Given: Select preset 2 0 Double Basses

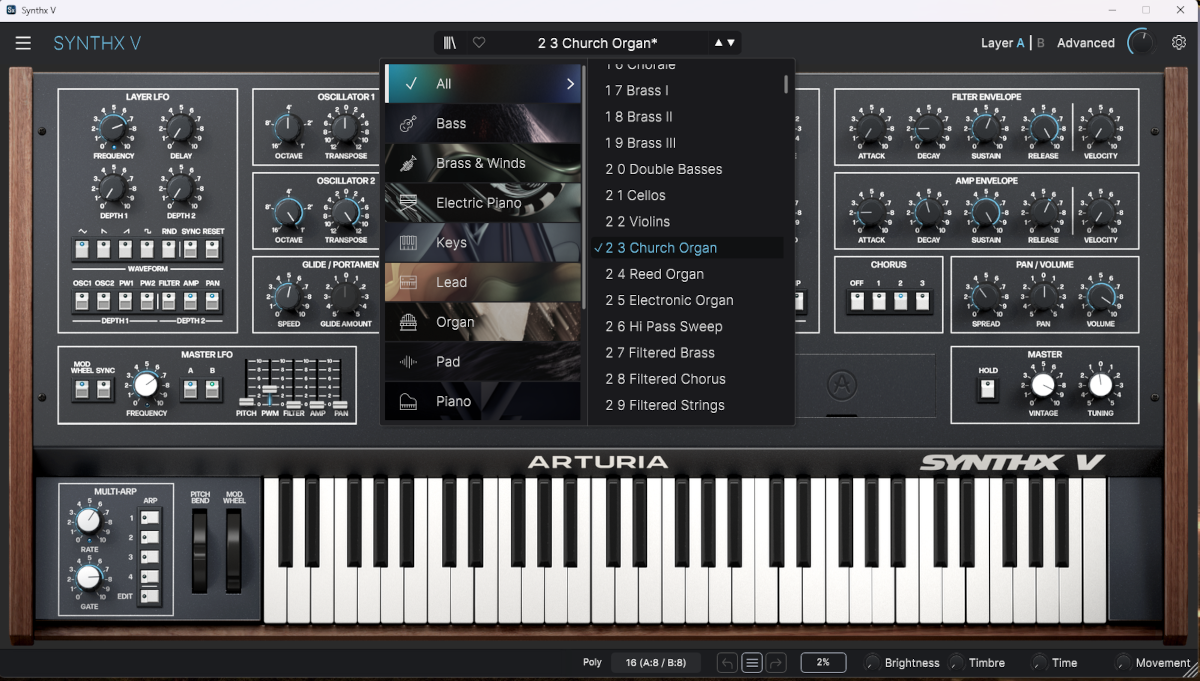Looking at the screenshot, I should [688, 169].
